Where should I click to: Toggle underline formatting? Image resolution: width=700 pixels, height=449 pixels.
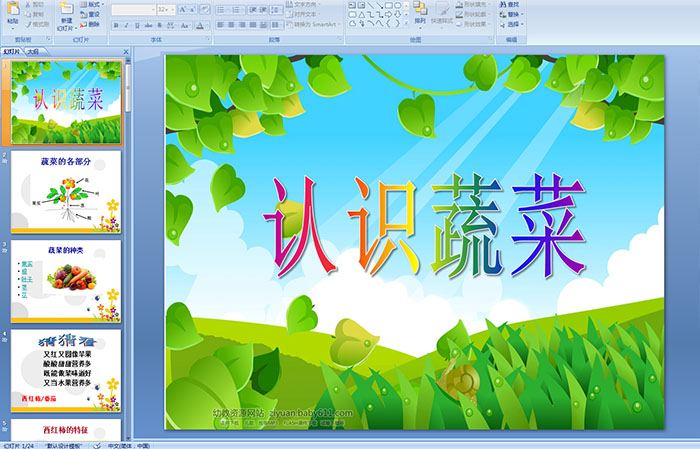tap(137, 25)
